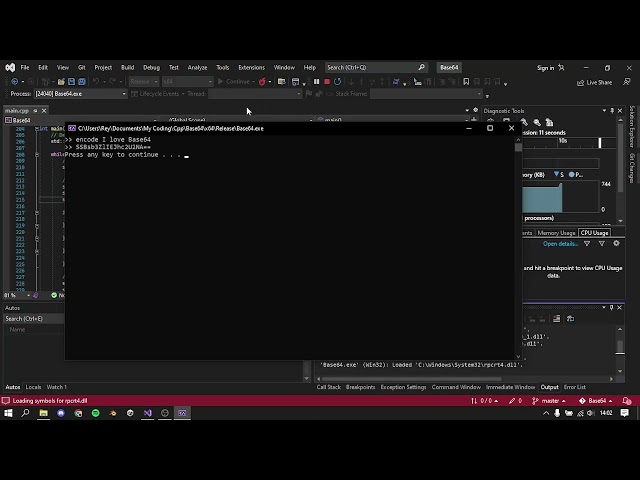Open the x64 platform dropdown

(x=187, y=82)
